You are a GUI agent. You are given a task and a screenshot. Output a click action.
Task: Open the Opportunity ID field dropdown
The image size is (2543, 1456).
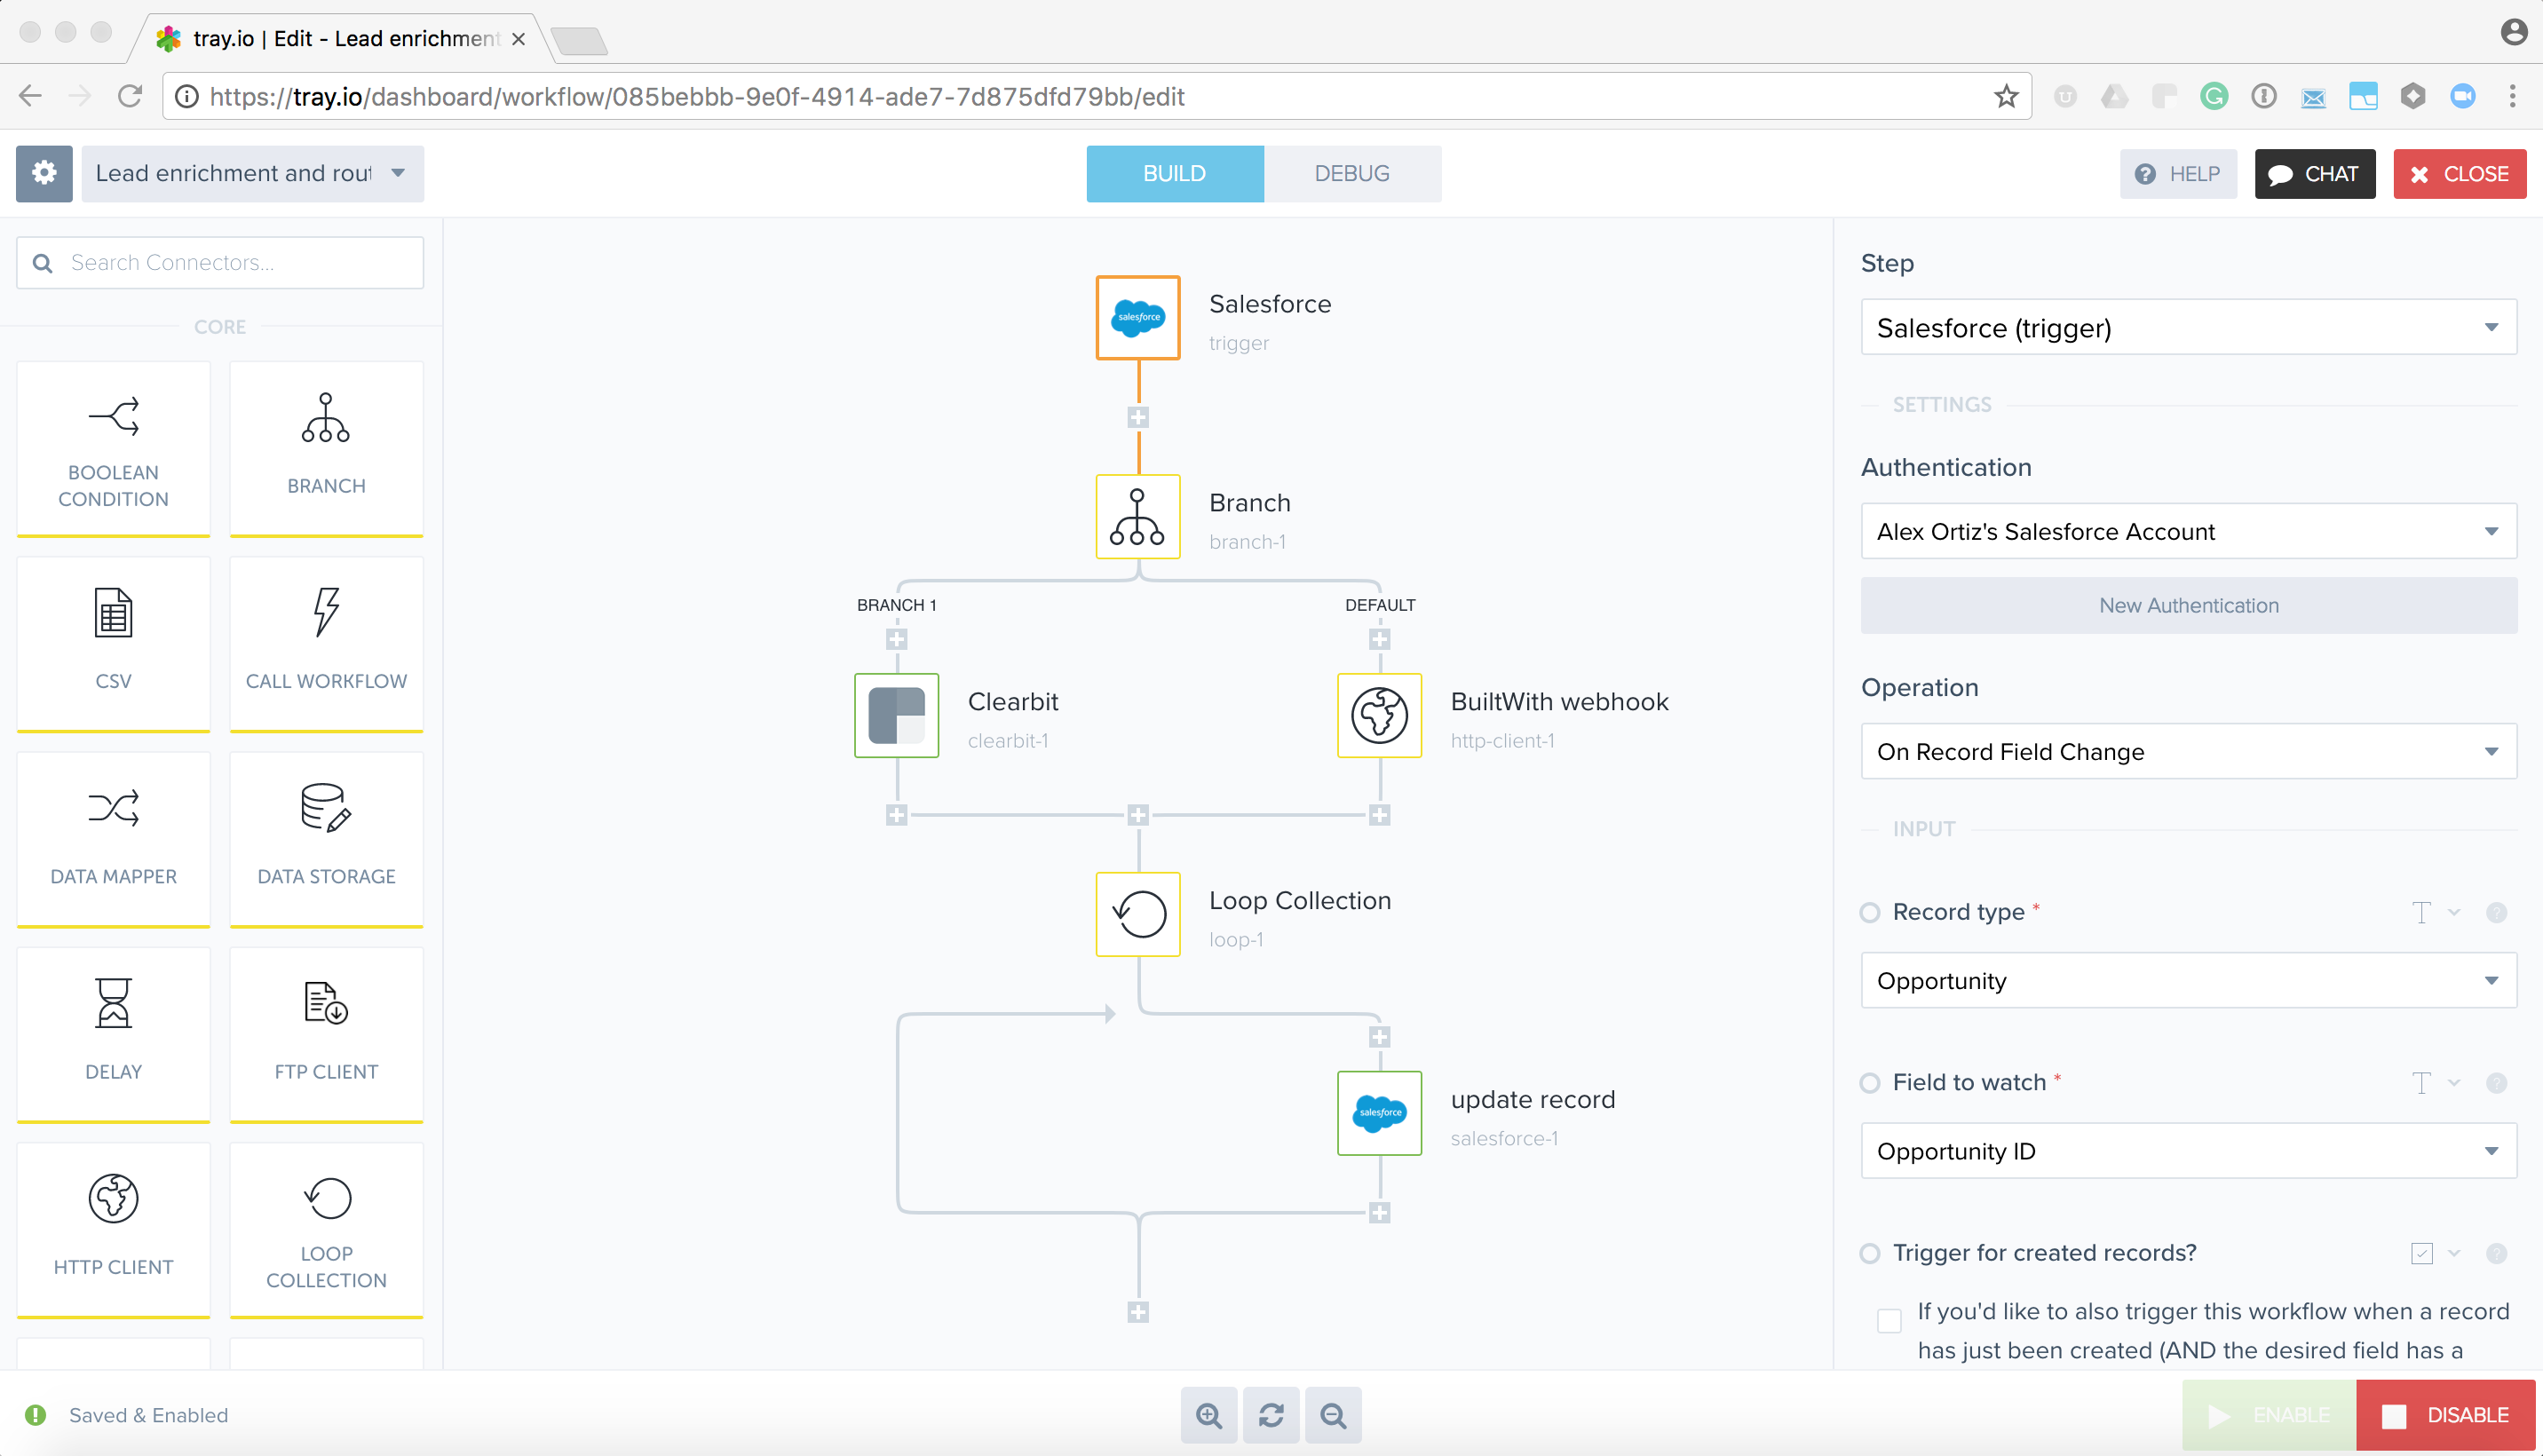click(2188, 1150)
